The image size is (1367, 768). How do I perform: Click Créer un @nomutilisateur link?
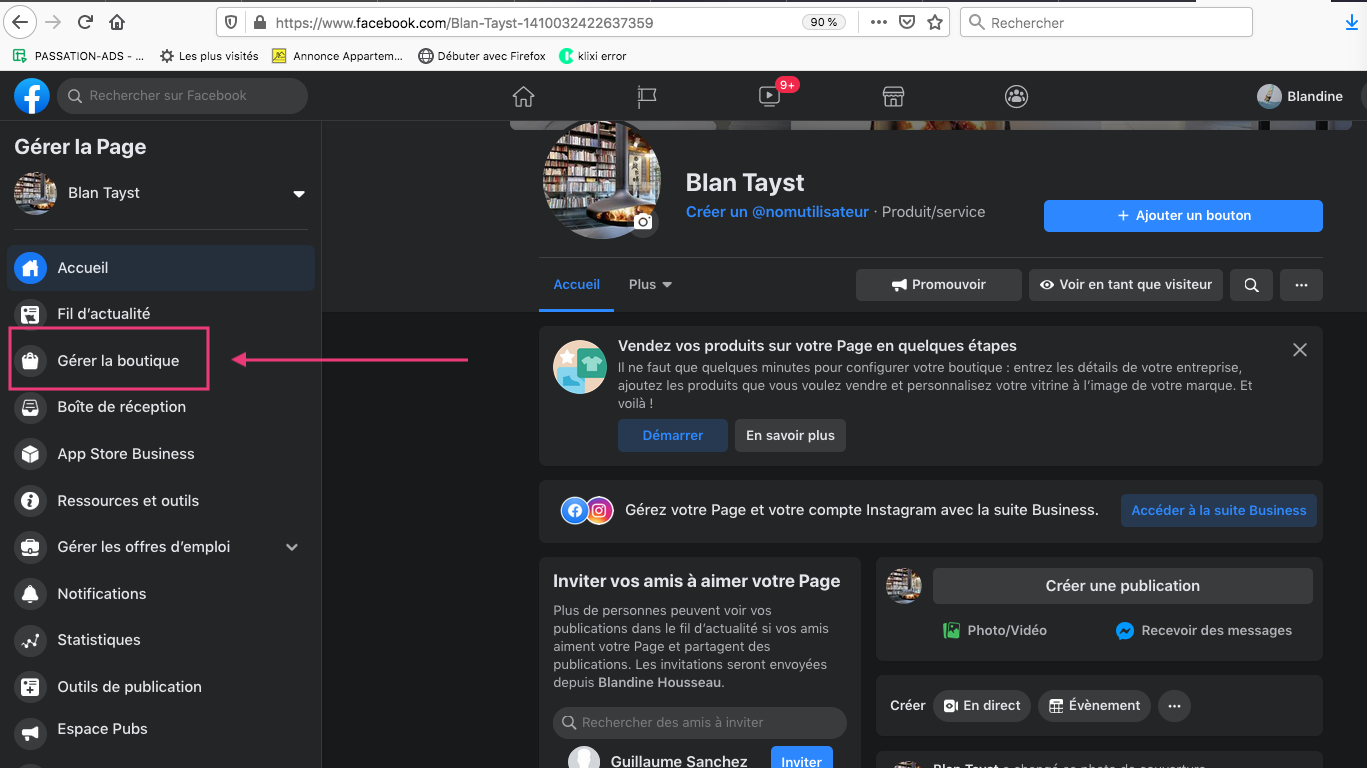click(x=777, y=212)
